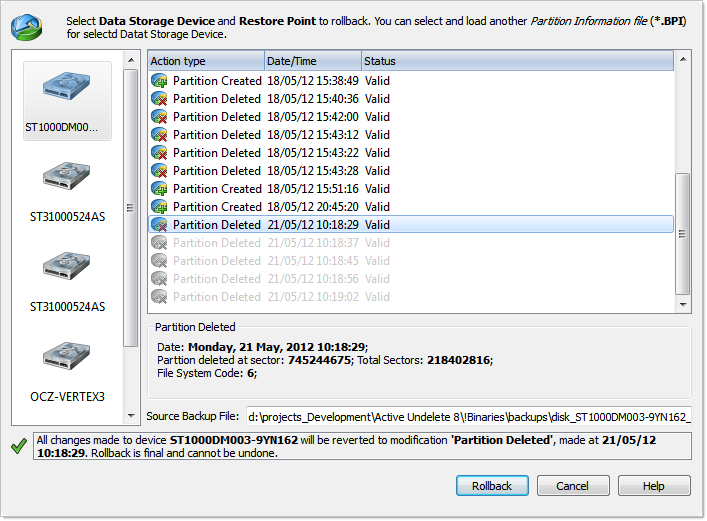This screenshot has width=707, height=521.
Task: Click 'Valid' status of 15:38:49 row
Action: pyautogui.click(x=377, y=81)
